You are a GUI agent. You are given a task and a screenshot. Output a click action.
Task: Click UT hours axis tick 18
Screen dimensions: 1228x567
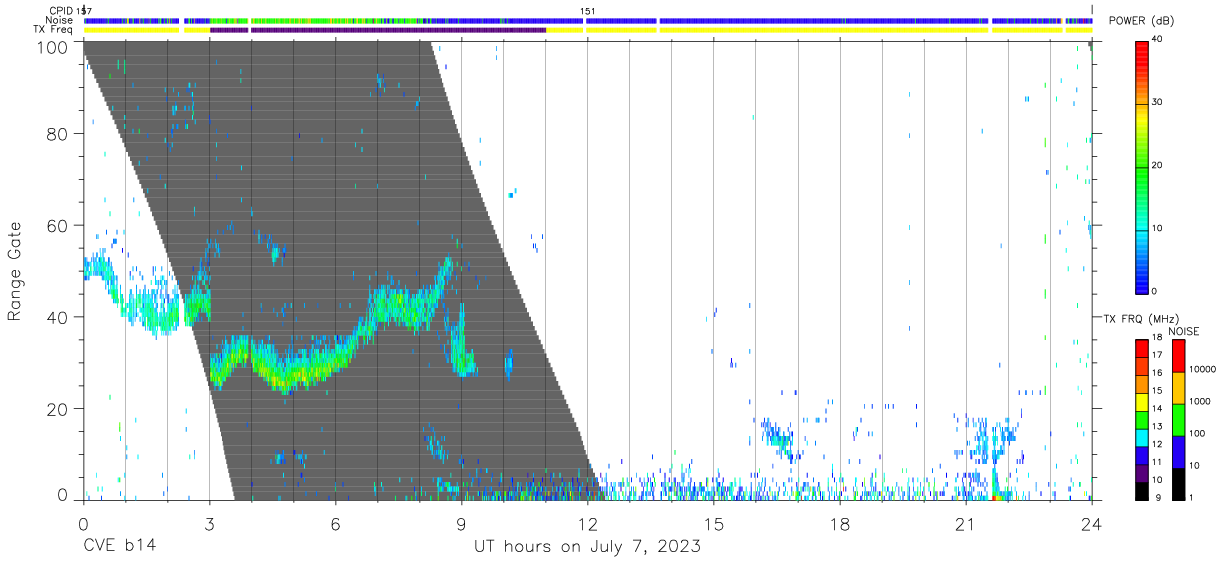(840, 523)
